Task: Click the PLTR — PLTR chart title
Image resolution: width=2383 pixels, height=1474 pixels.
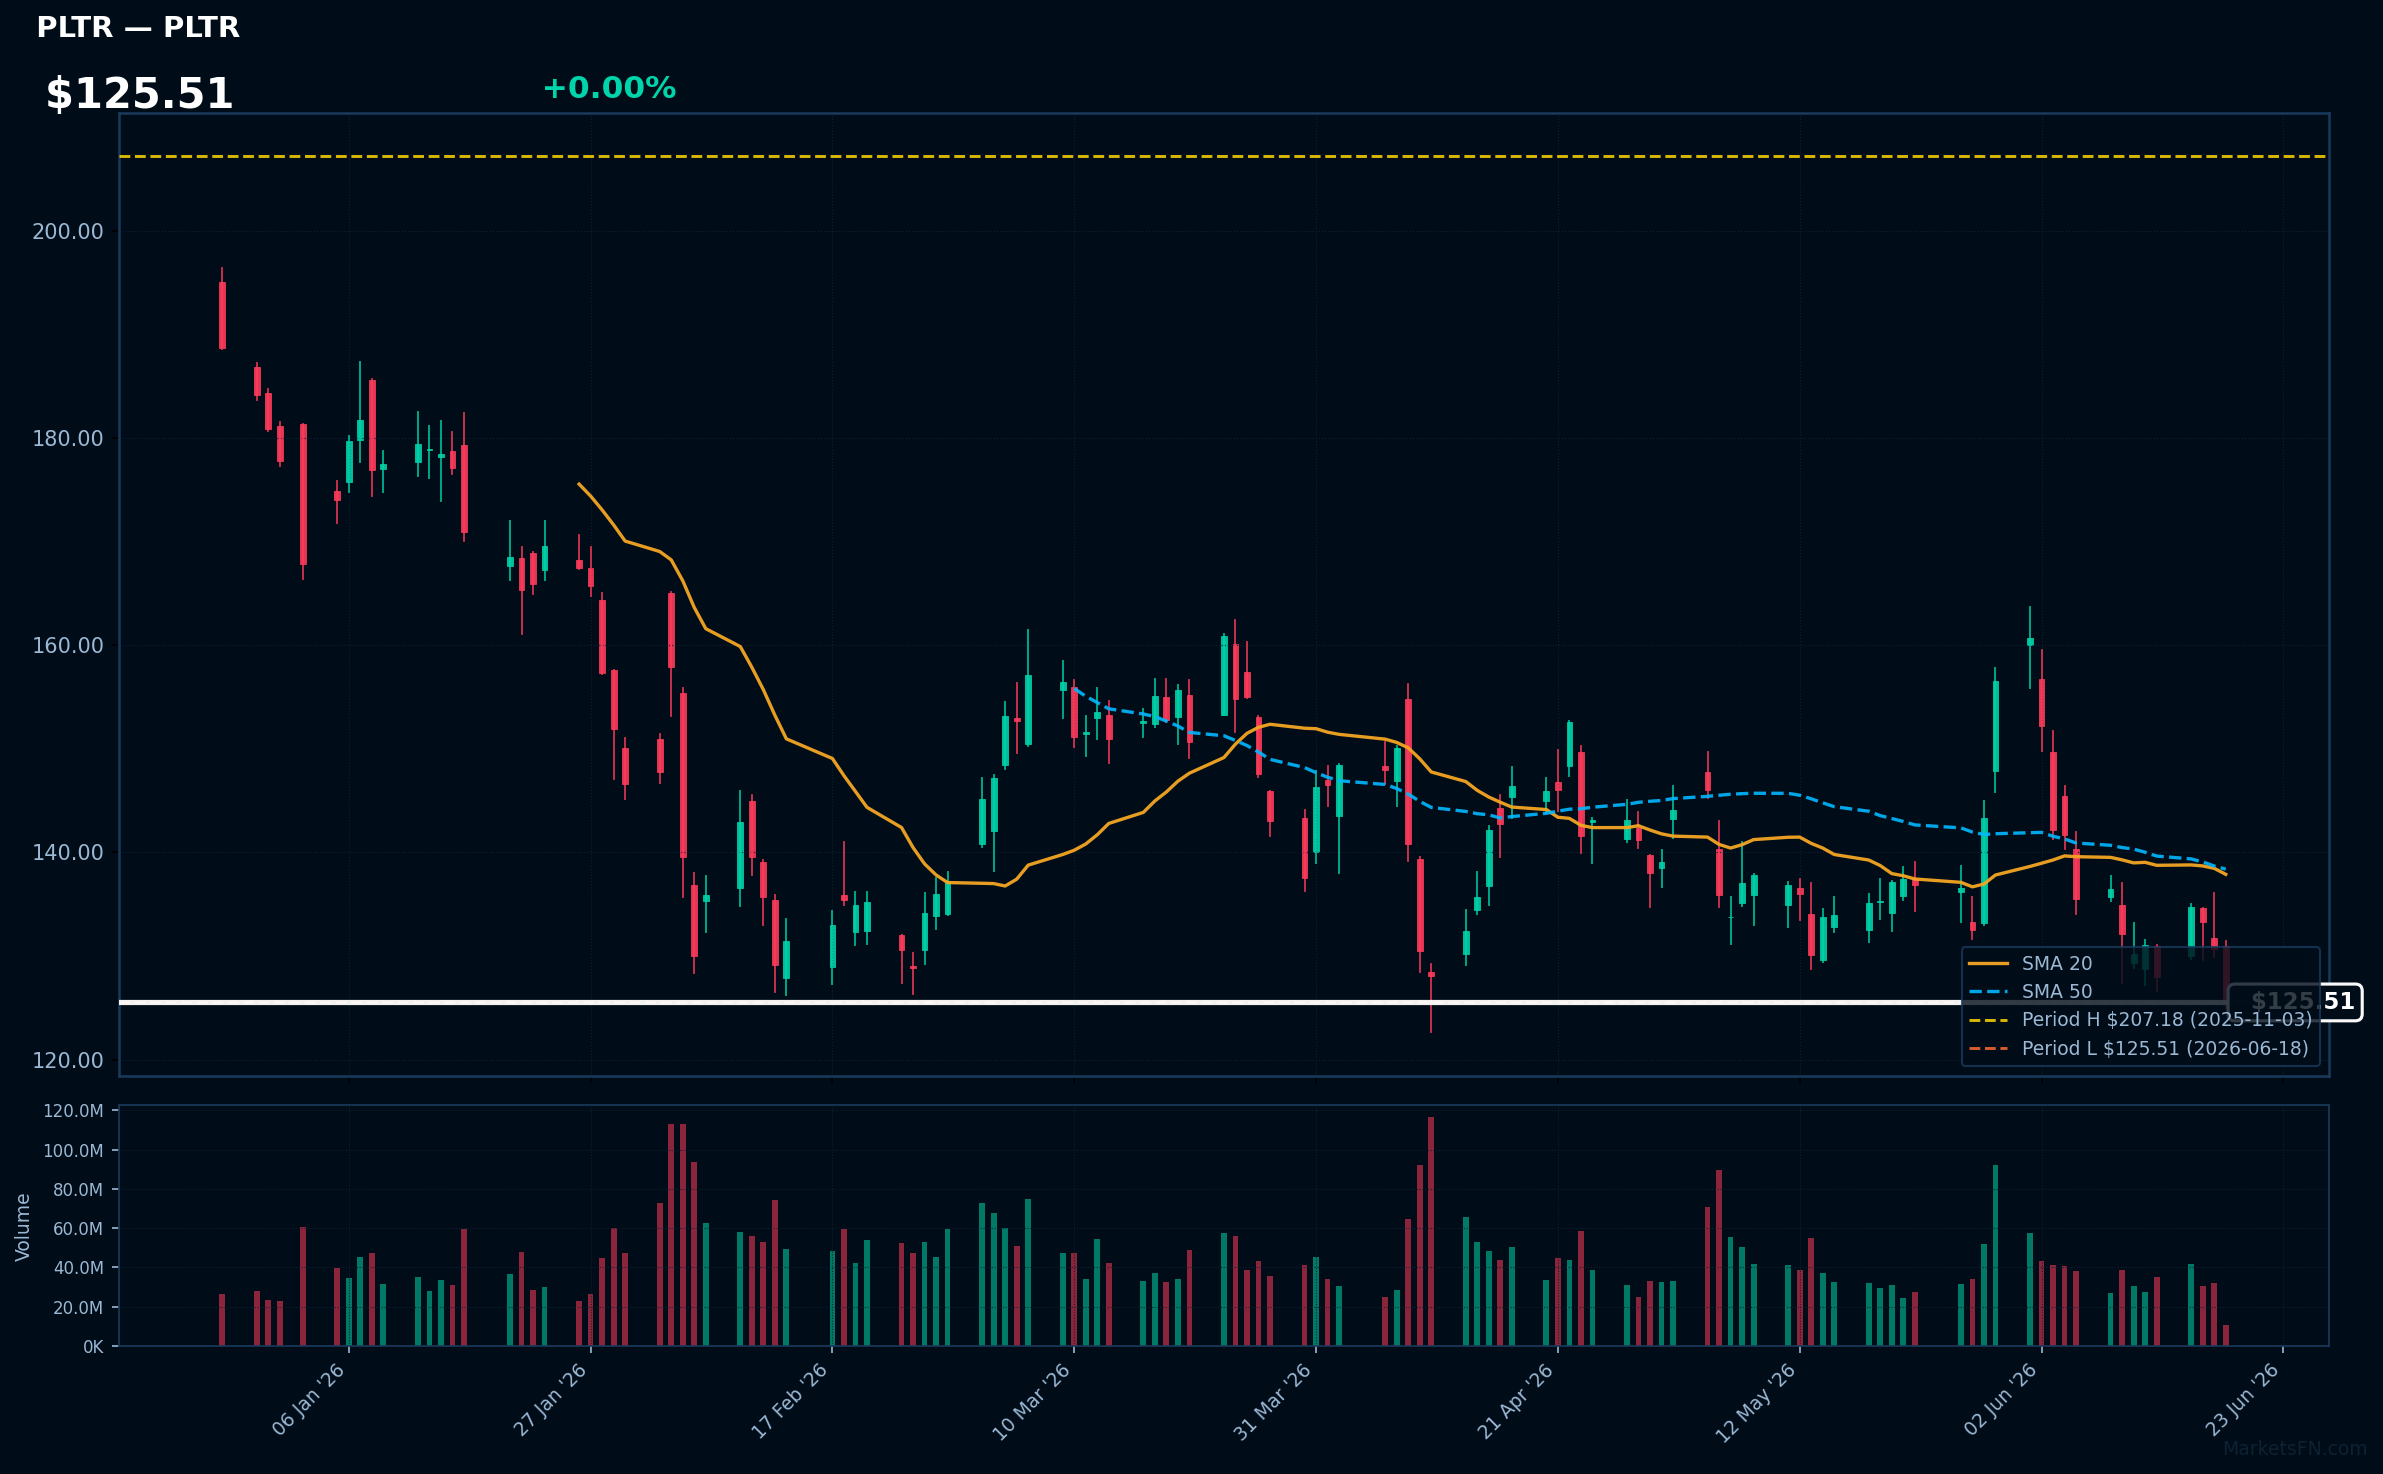Action: point(138,27)
